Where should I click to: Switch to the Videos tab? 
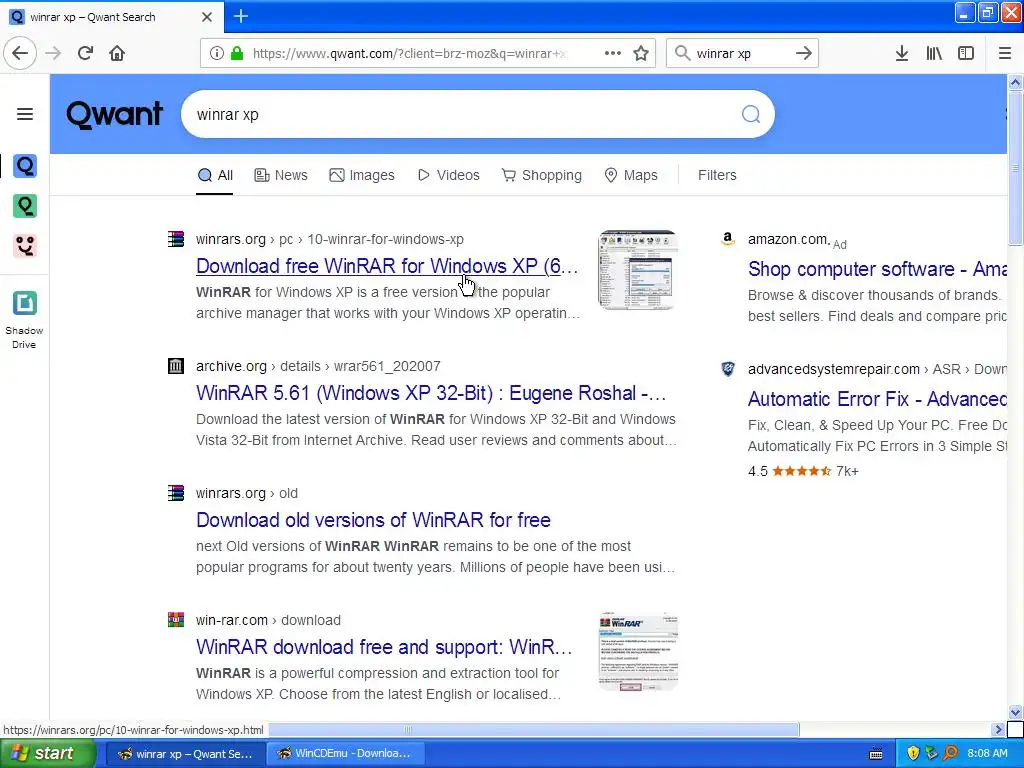click(x=449, y=175)
